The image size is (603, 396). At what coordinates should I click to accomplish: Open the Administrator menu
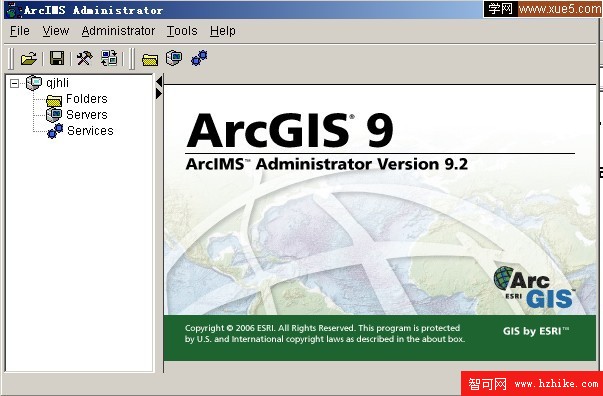pos(118,31)
